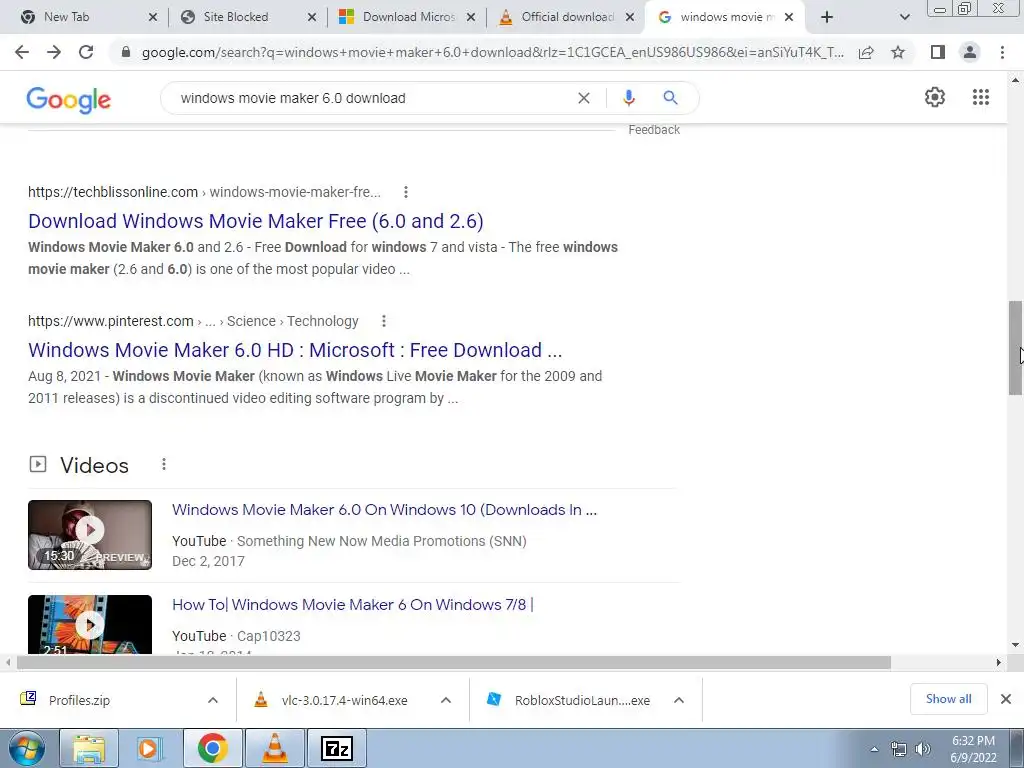The height and width of the screenshot is (768, 1024).
Task: Start voice search with the microphone
Action: [628, 98]
